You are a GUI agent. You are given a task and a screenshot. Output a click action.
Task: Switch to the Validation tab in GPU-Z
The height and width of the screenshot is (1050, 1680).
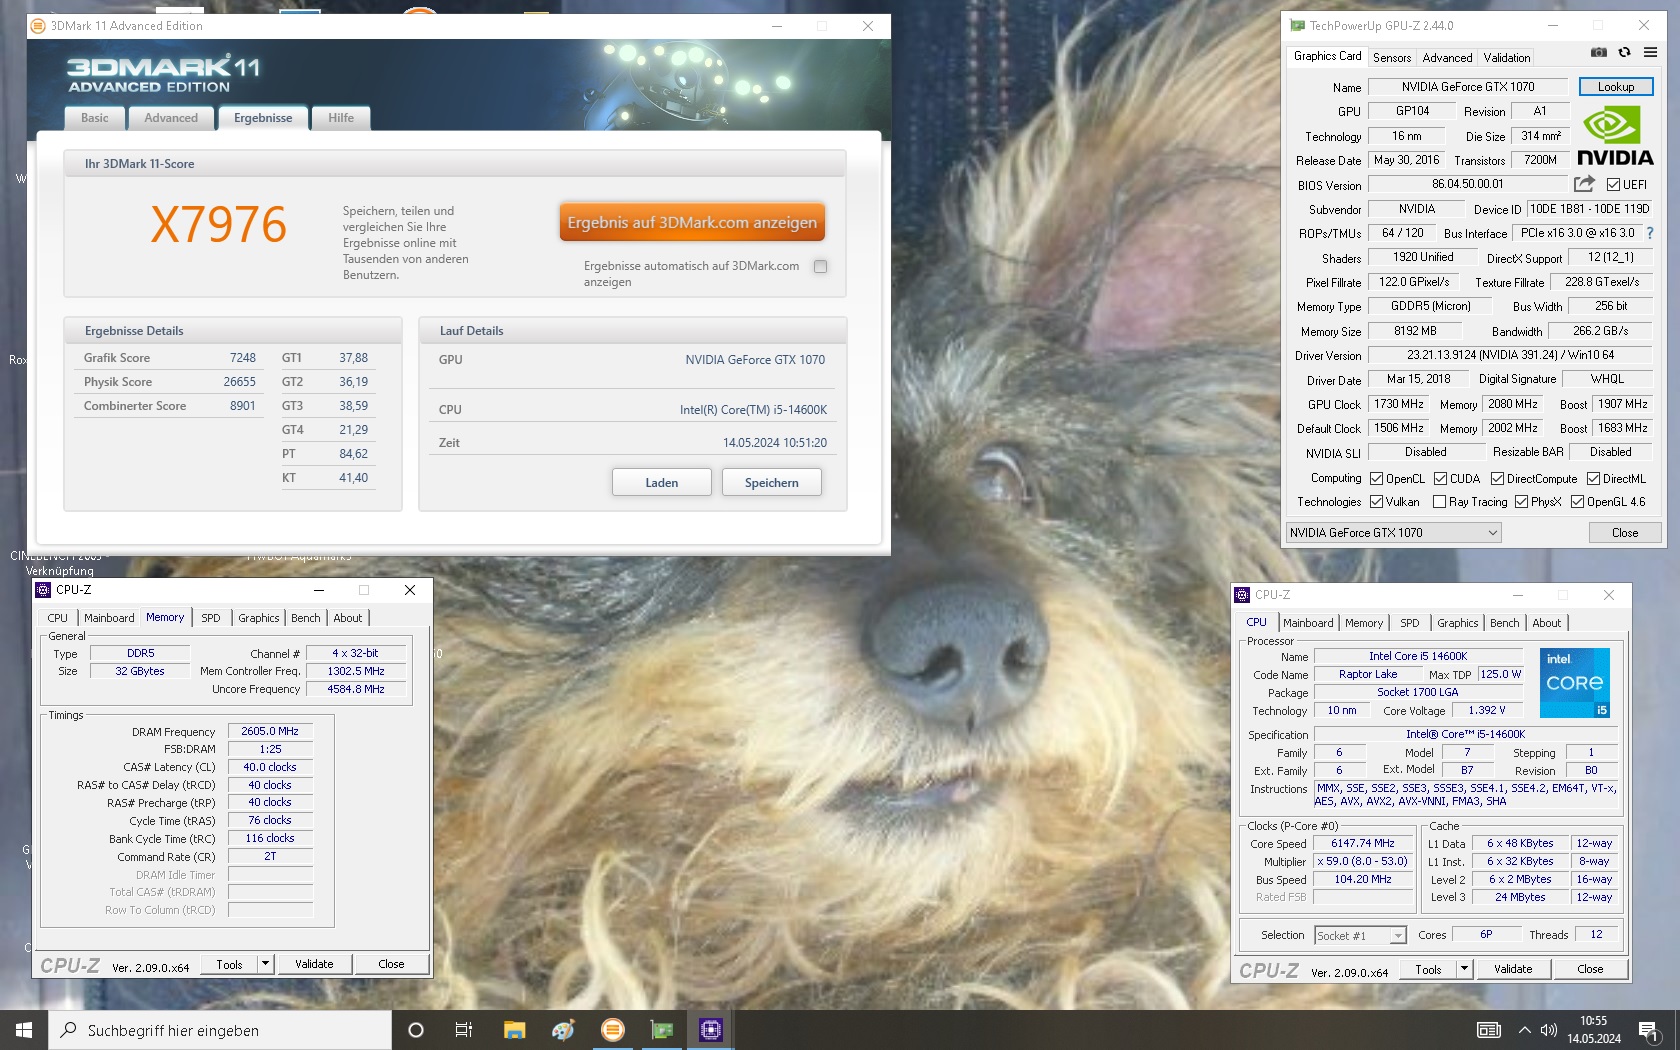tap(1507, 58)
